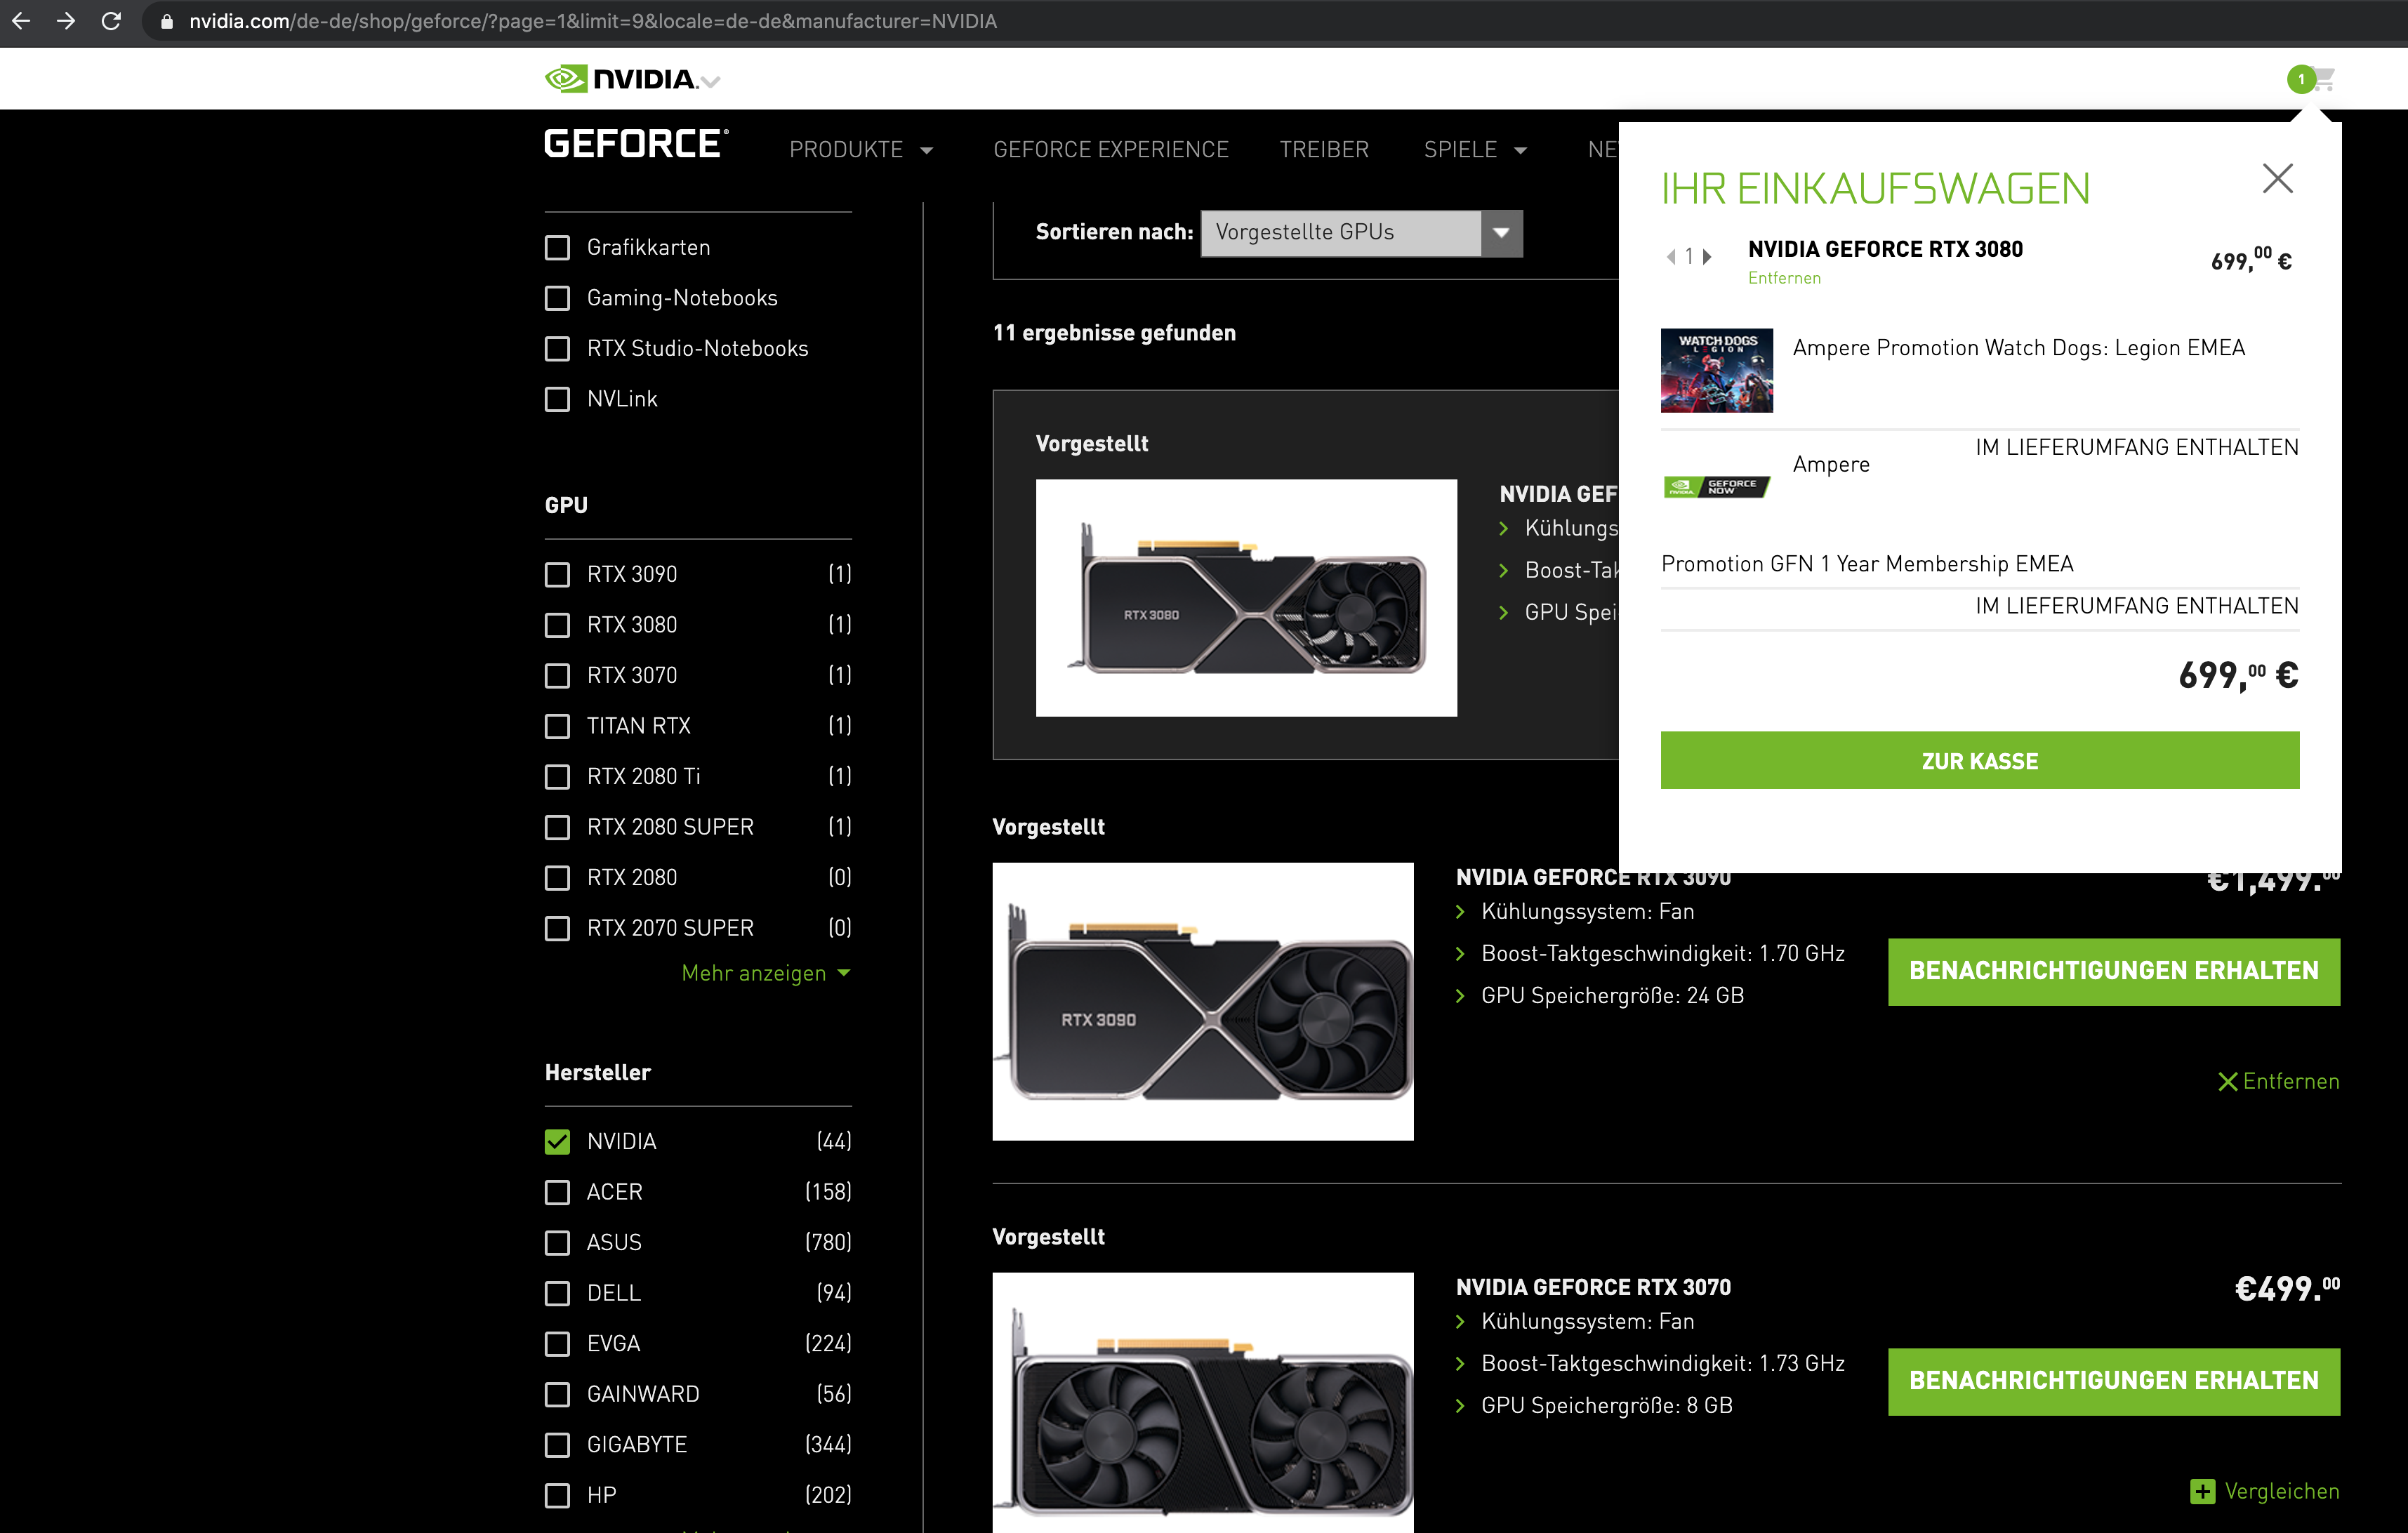
Task: Click the browser back arrow
Action: coord(21,21)
